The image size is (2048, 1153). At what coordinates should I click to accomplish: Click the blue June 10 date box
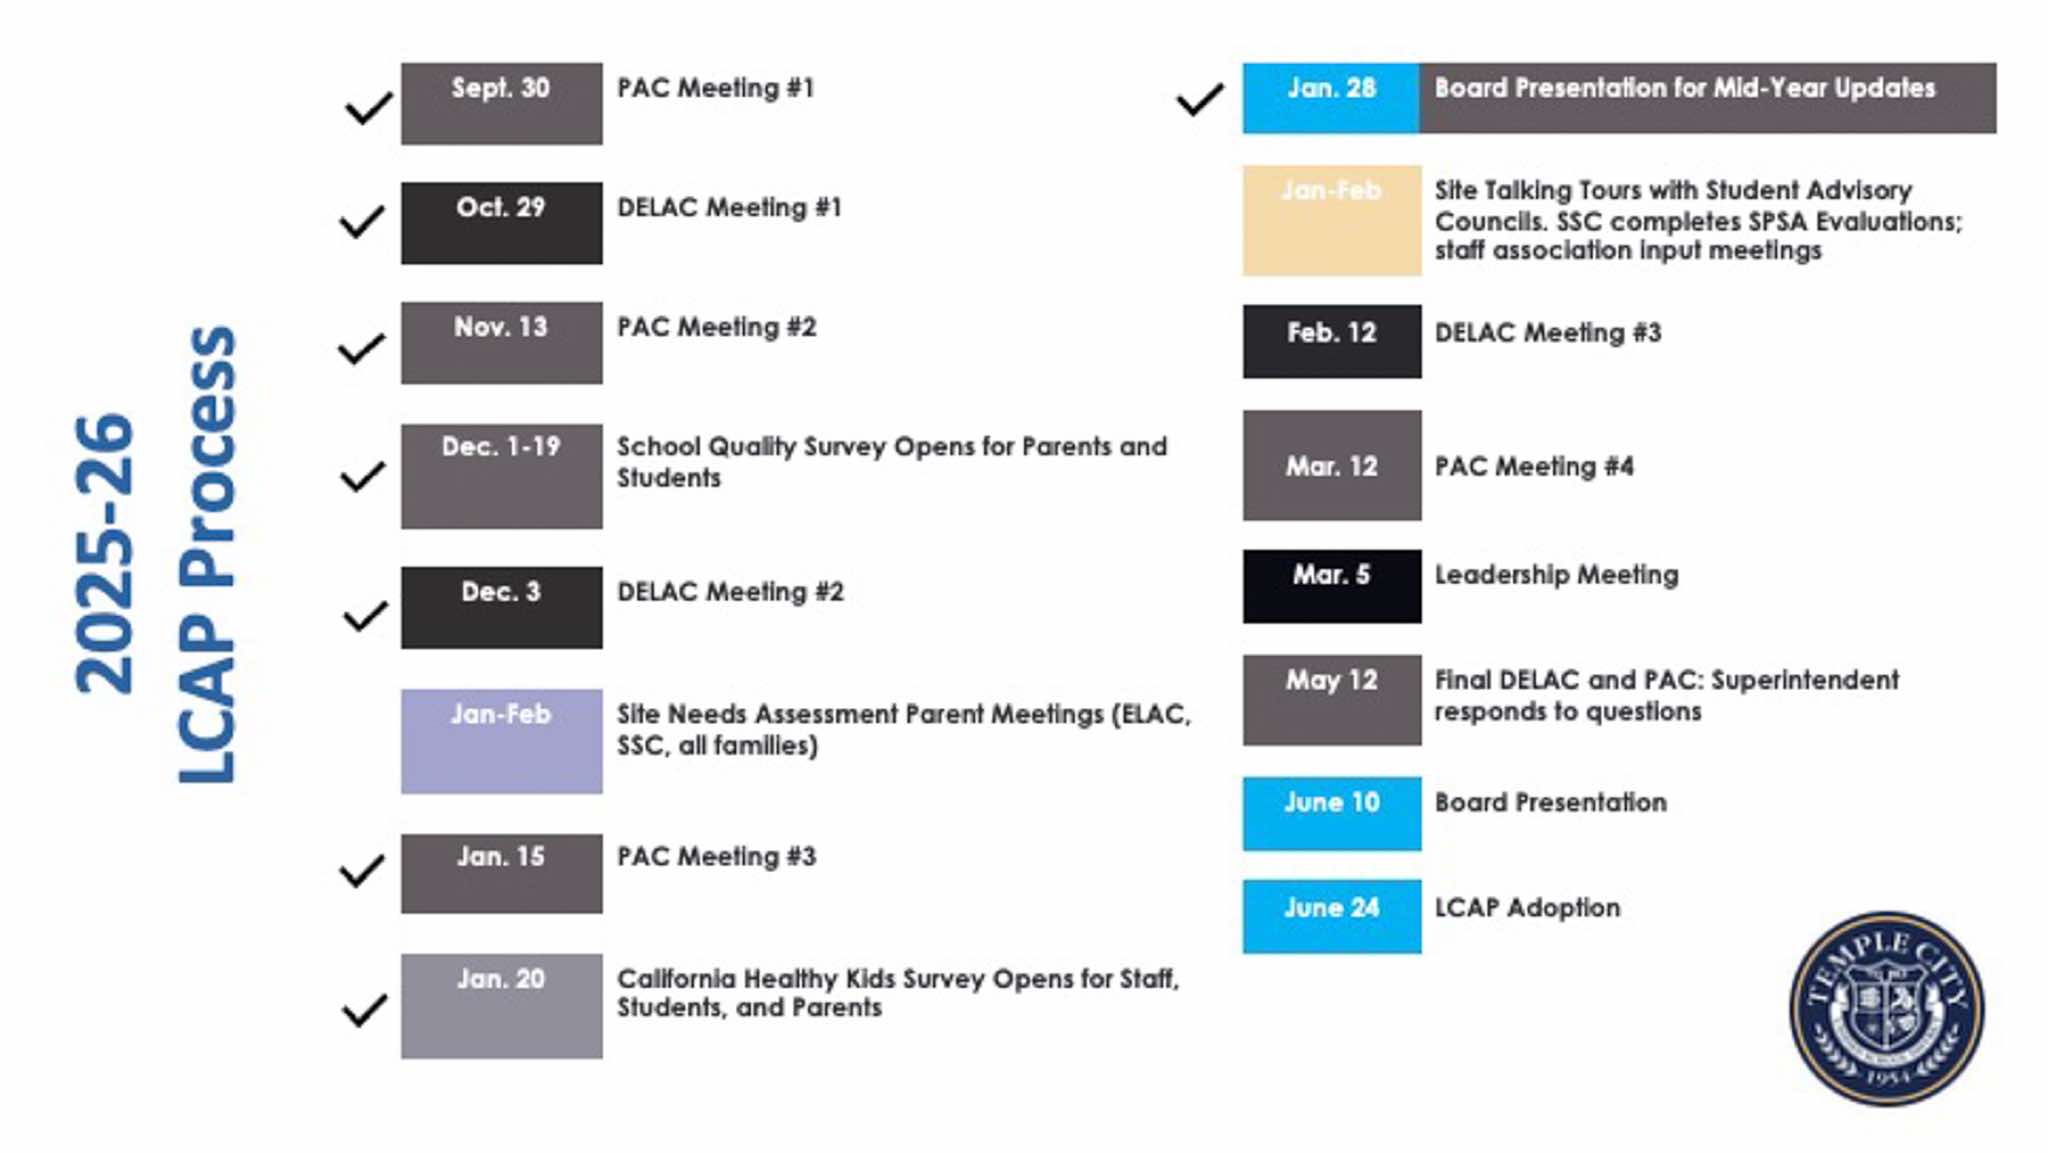click(x=1331, y=813)
